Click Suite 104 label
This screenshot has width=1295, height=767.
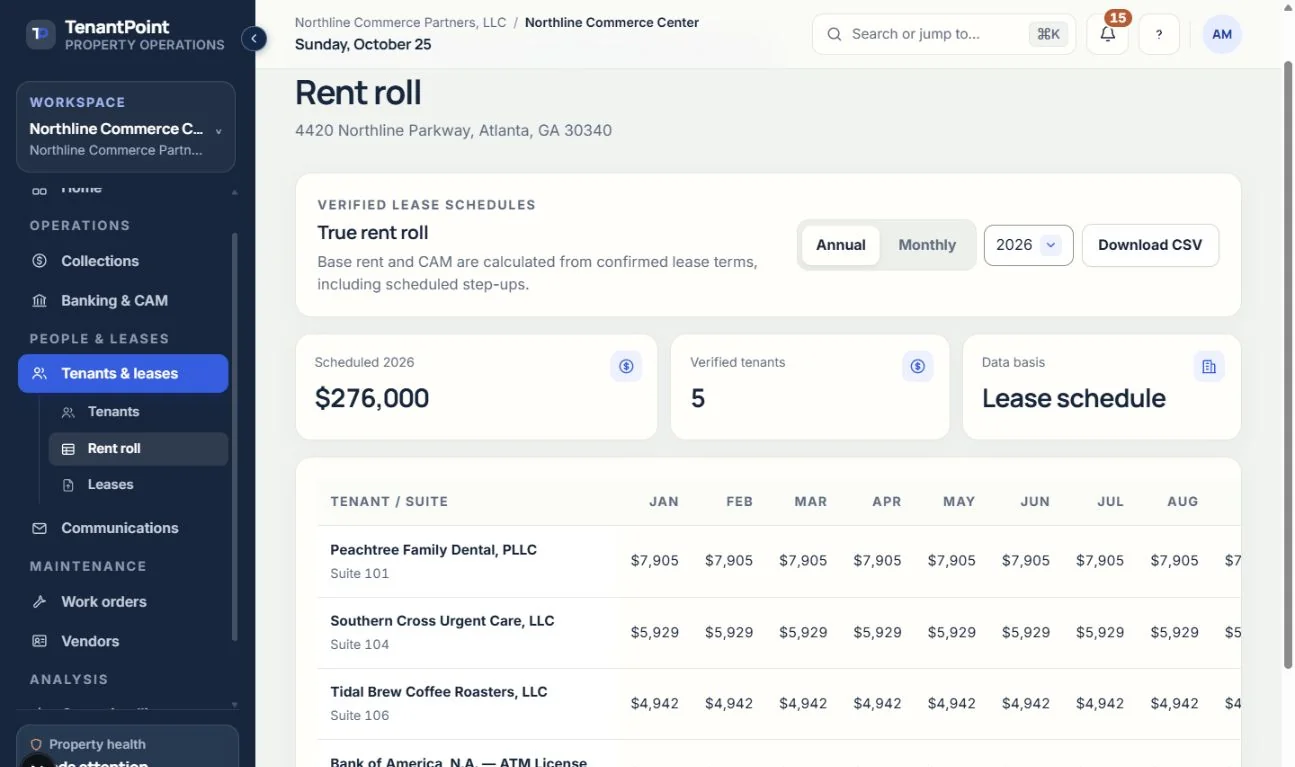[x=359, y=645]
